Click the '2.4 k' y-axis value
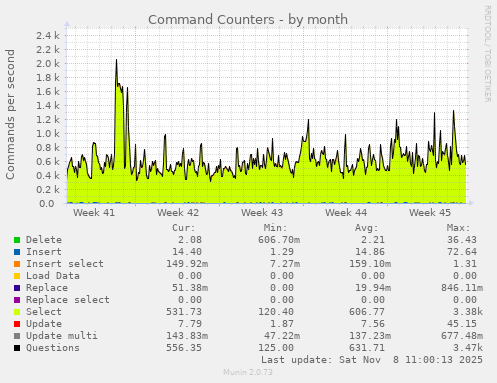The image size is (497, 383). click(x=48, y=35)
